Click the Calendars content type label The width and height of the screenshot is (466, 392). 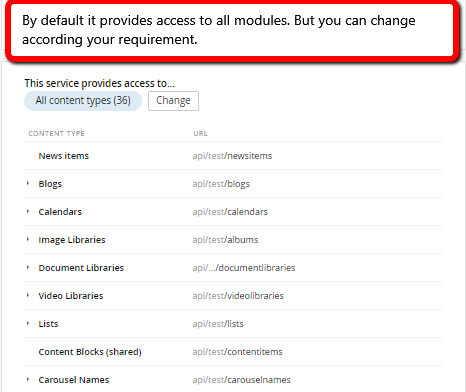(x=60, y=212)
